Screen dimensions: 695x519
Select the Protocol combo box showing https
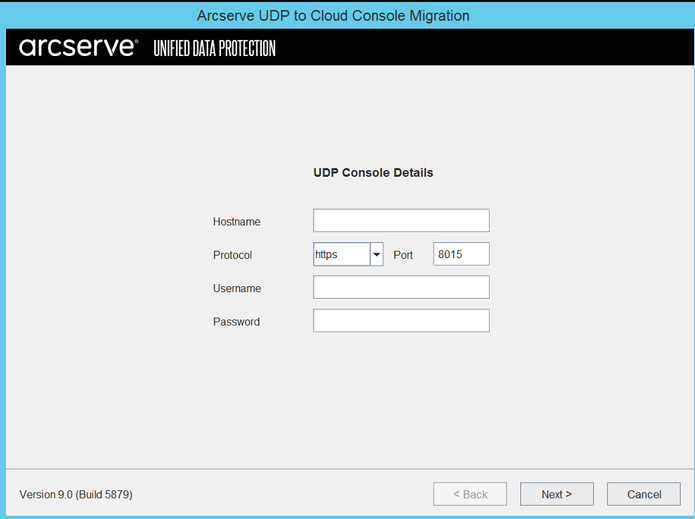[348, 254]
